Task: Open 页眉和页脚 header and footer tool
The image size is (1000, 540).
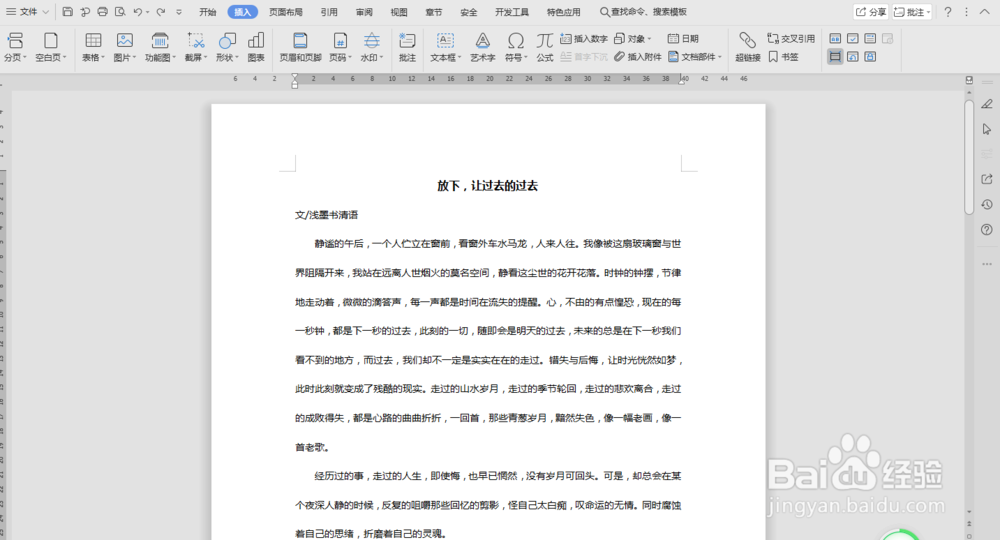Action: (x=300, y=47)
